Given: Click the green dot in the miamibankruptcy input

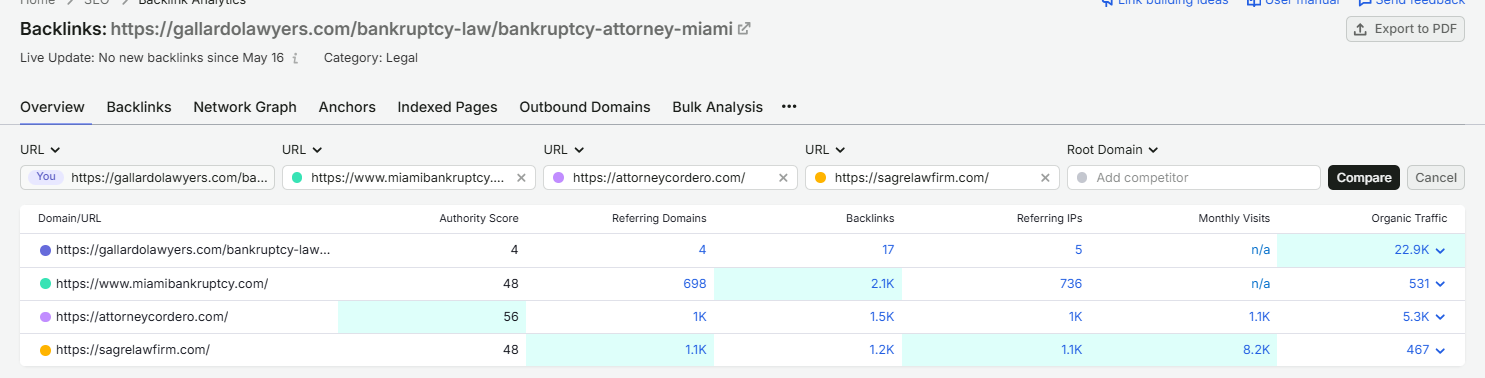Looking at the screenshot, I should pos(296,178).
